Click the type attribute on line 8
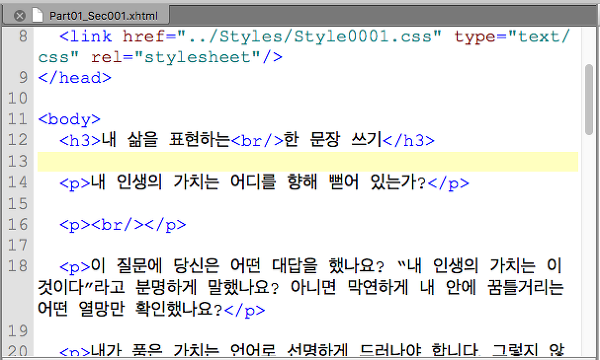Viewport: 600px width, 360px height. (x=475, y=37)
